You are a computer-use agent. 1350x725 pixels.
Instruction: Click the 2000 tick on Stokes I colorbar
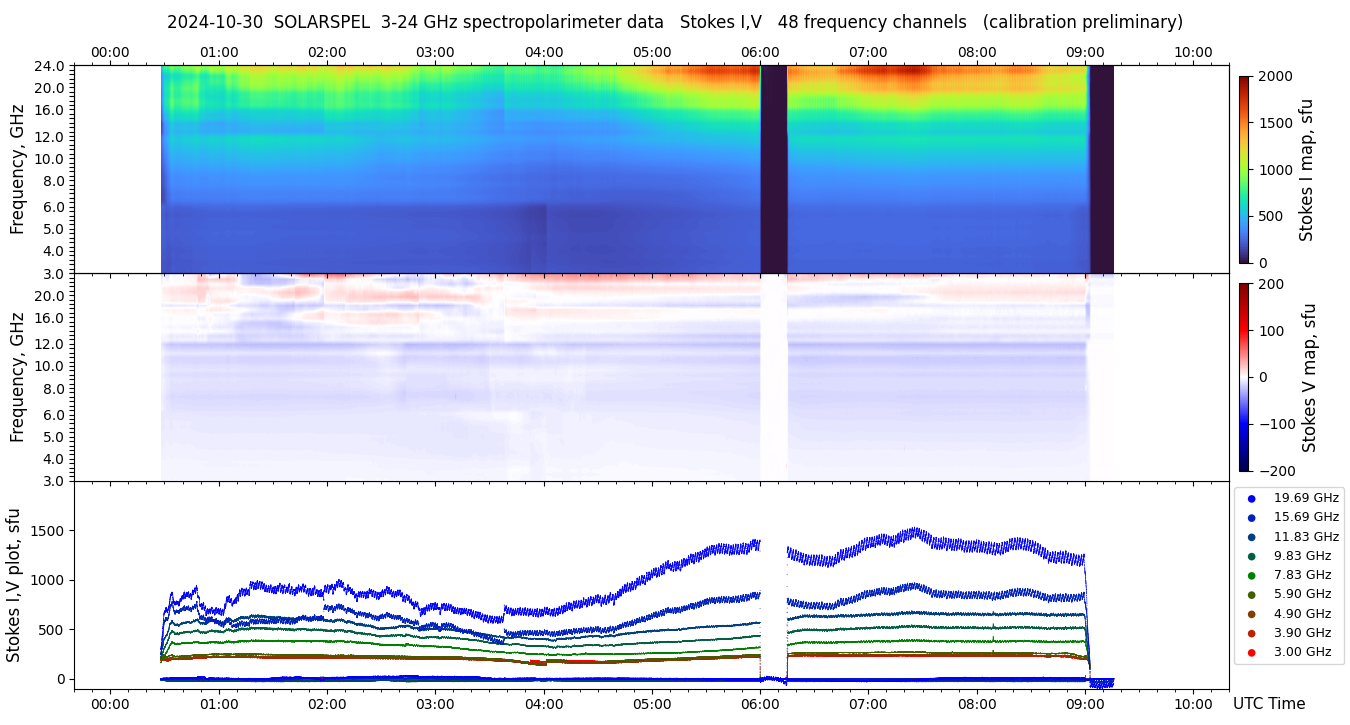[1273, 76]
